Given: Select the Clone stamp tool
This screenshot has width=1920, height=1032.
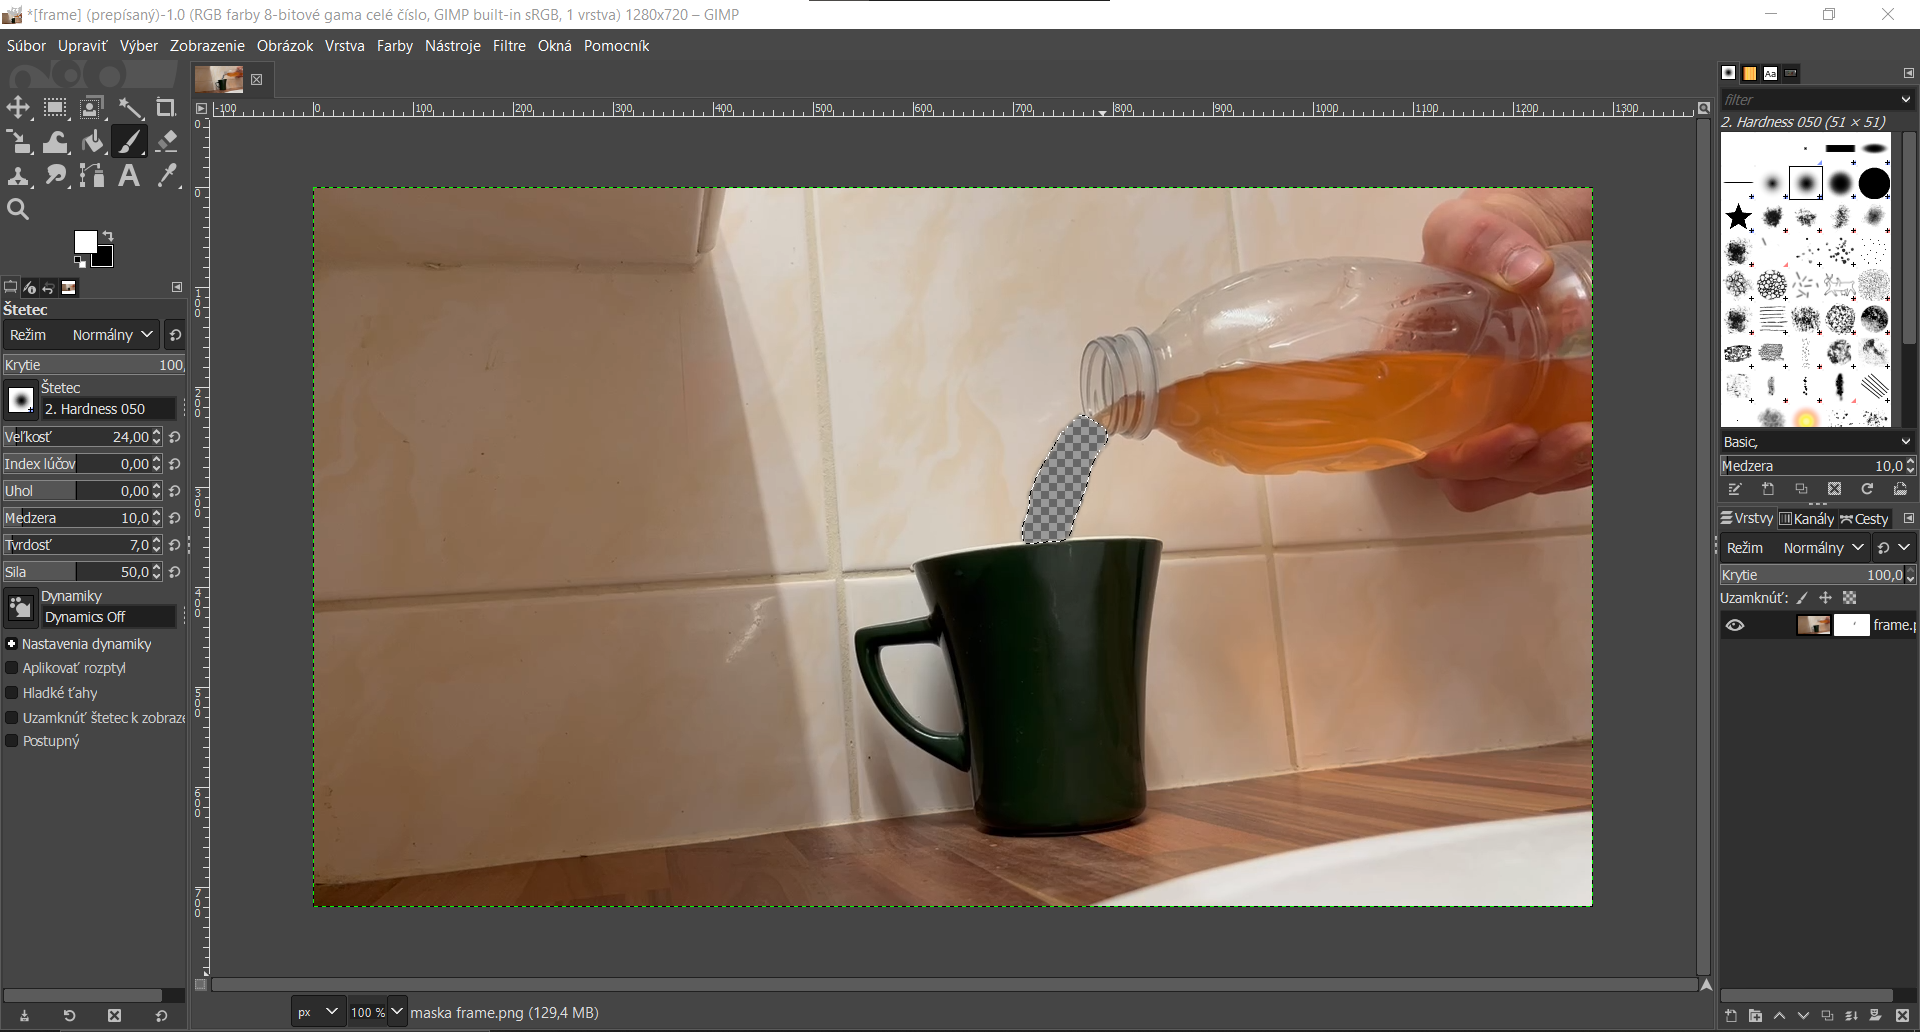Looking at the screenshot, I should (x=18, y=176).
